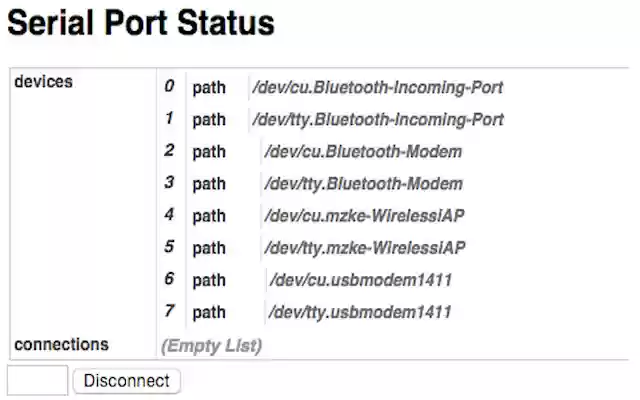Screen dimensions: 640x400
Task: Select device index 0 in the list
Action: click(169, 87)
